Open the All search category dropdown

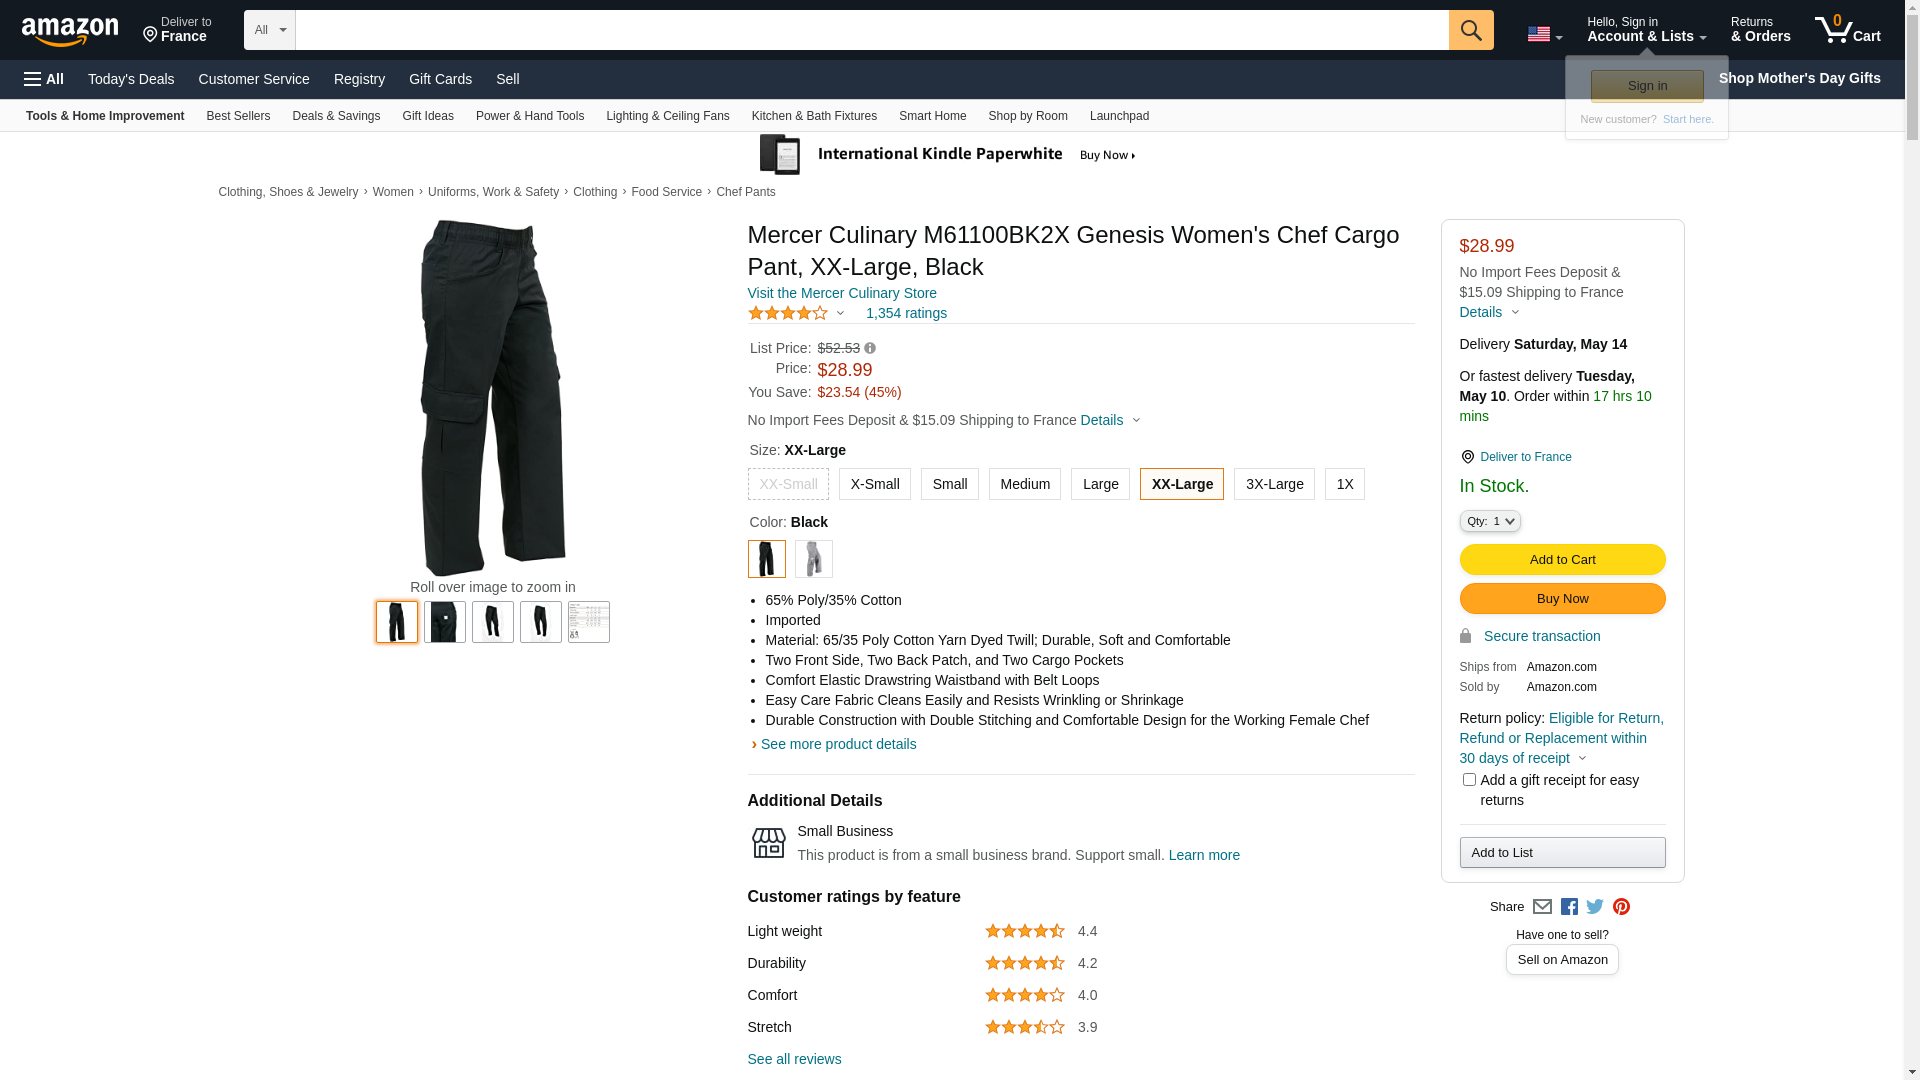[x=270, y=30]
